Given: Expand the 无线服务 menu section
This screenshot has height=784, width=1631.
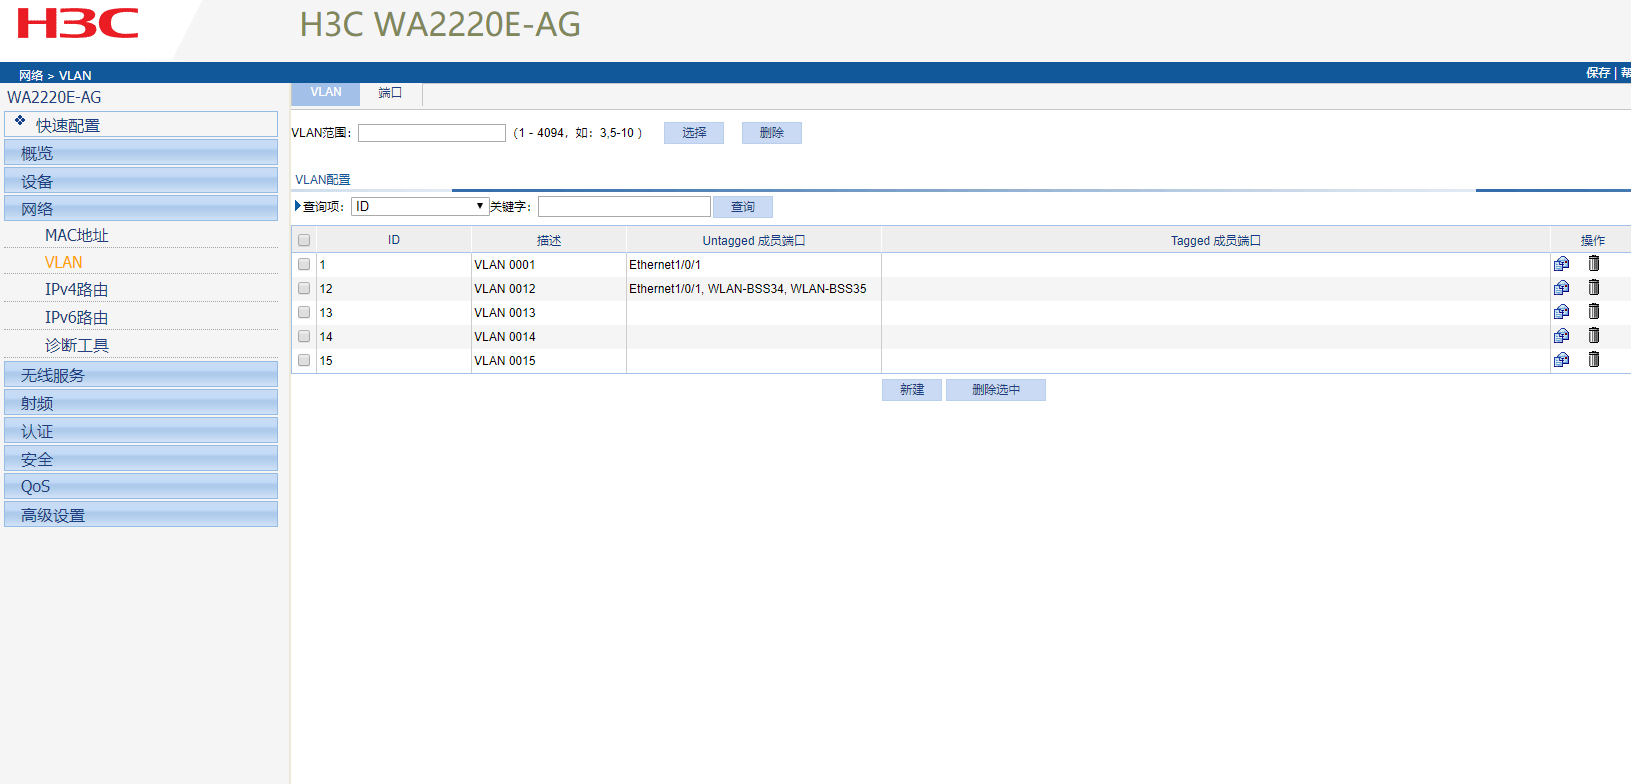Looking at the screenshot, I should 141,375.
